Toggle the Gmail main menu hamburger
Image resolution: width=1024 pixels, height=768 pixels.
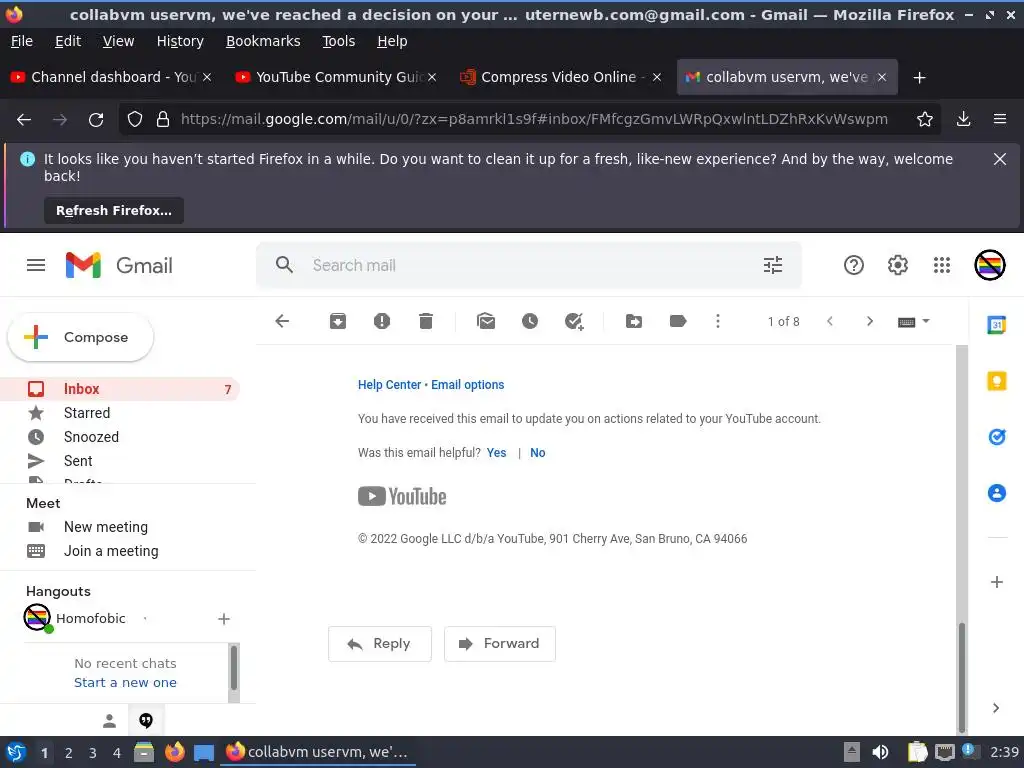pyautogui.click(x=36, y=265)
